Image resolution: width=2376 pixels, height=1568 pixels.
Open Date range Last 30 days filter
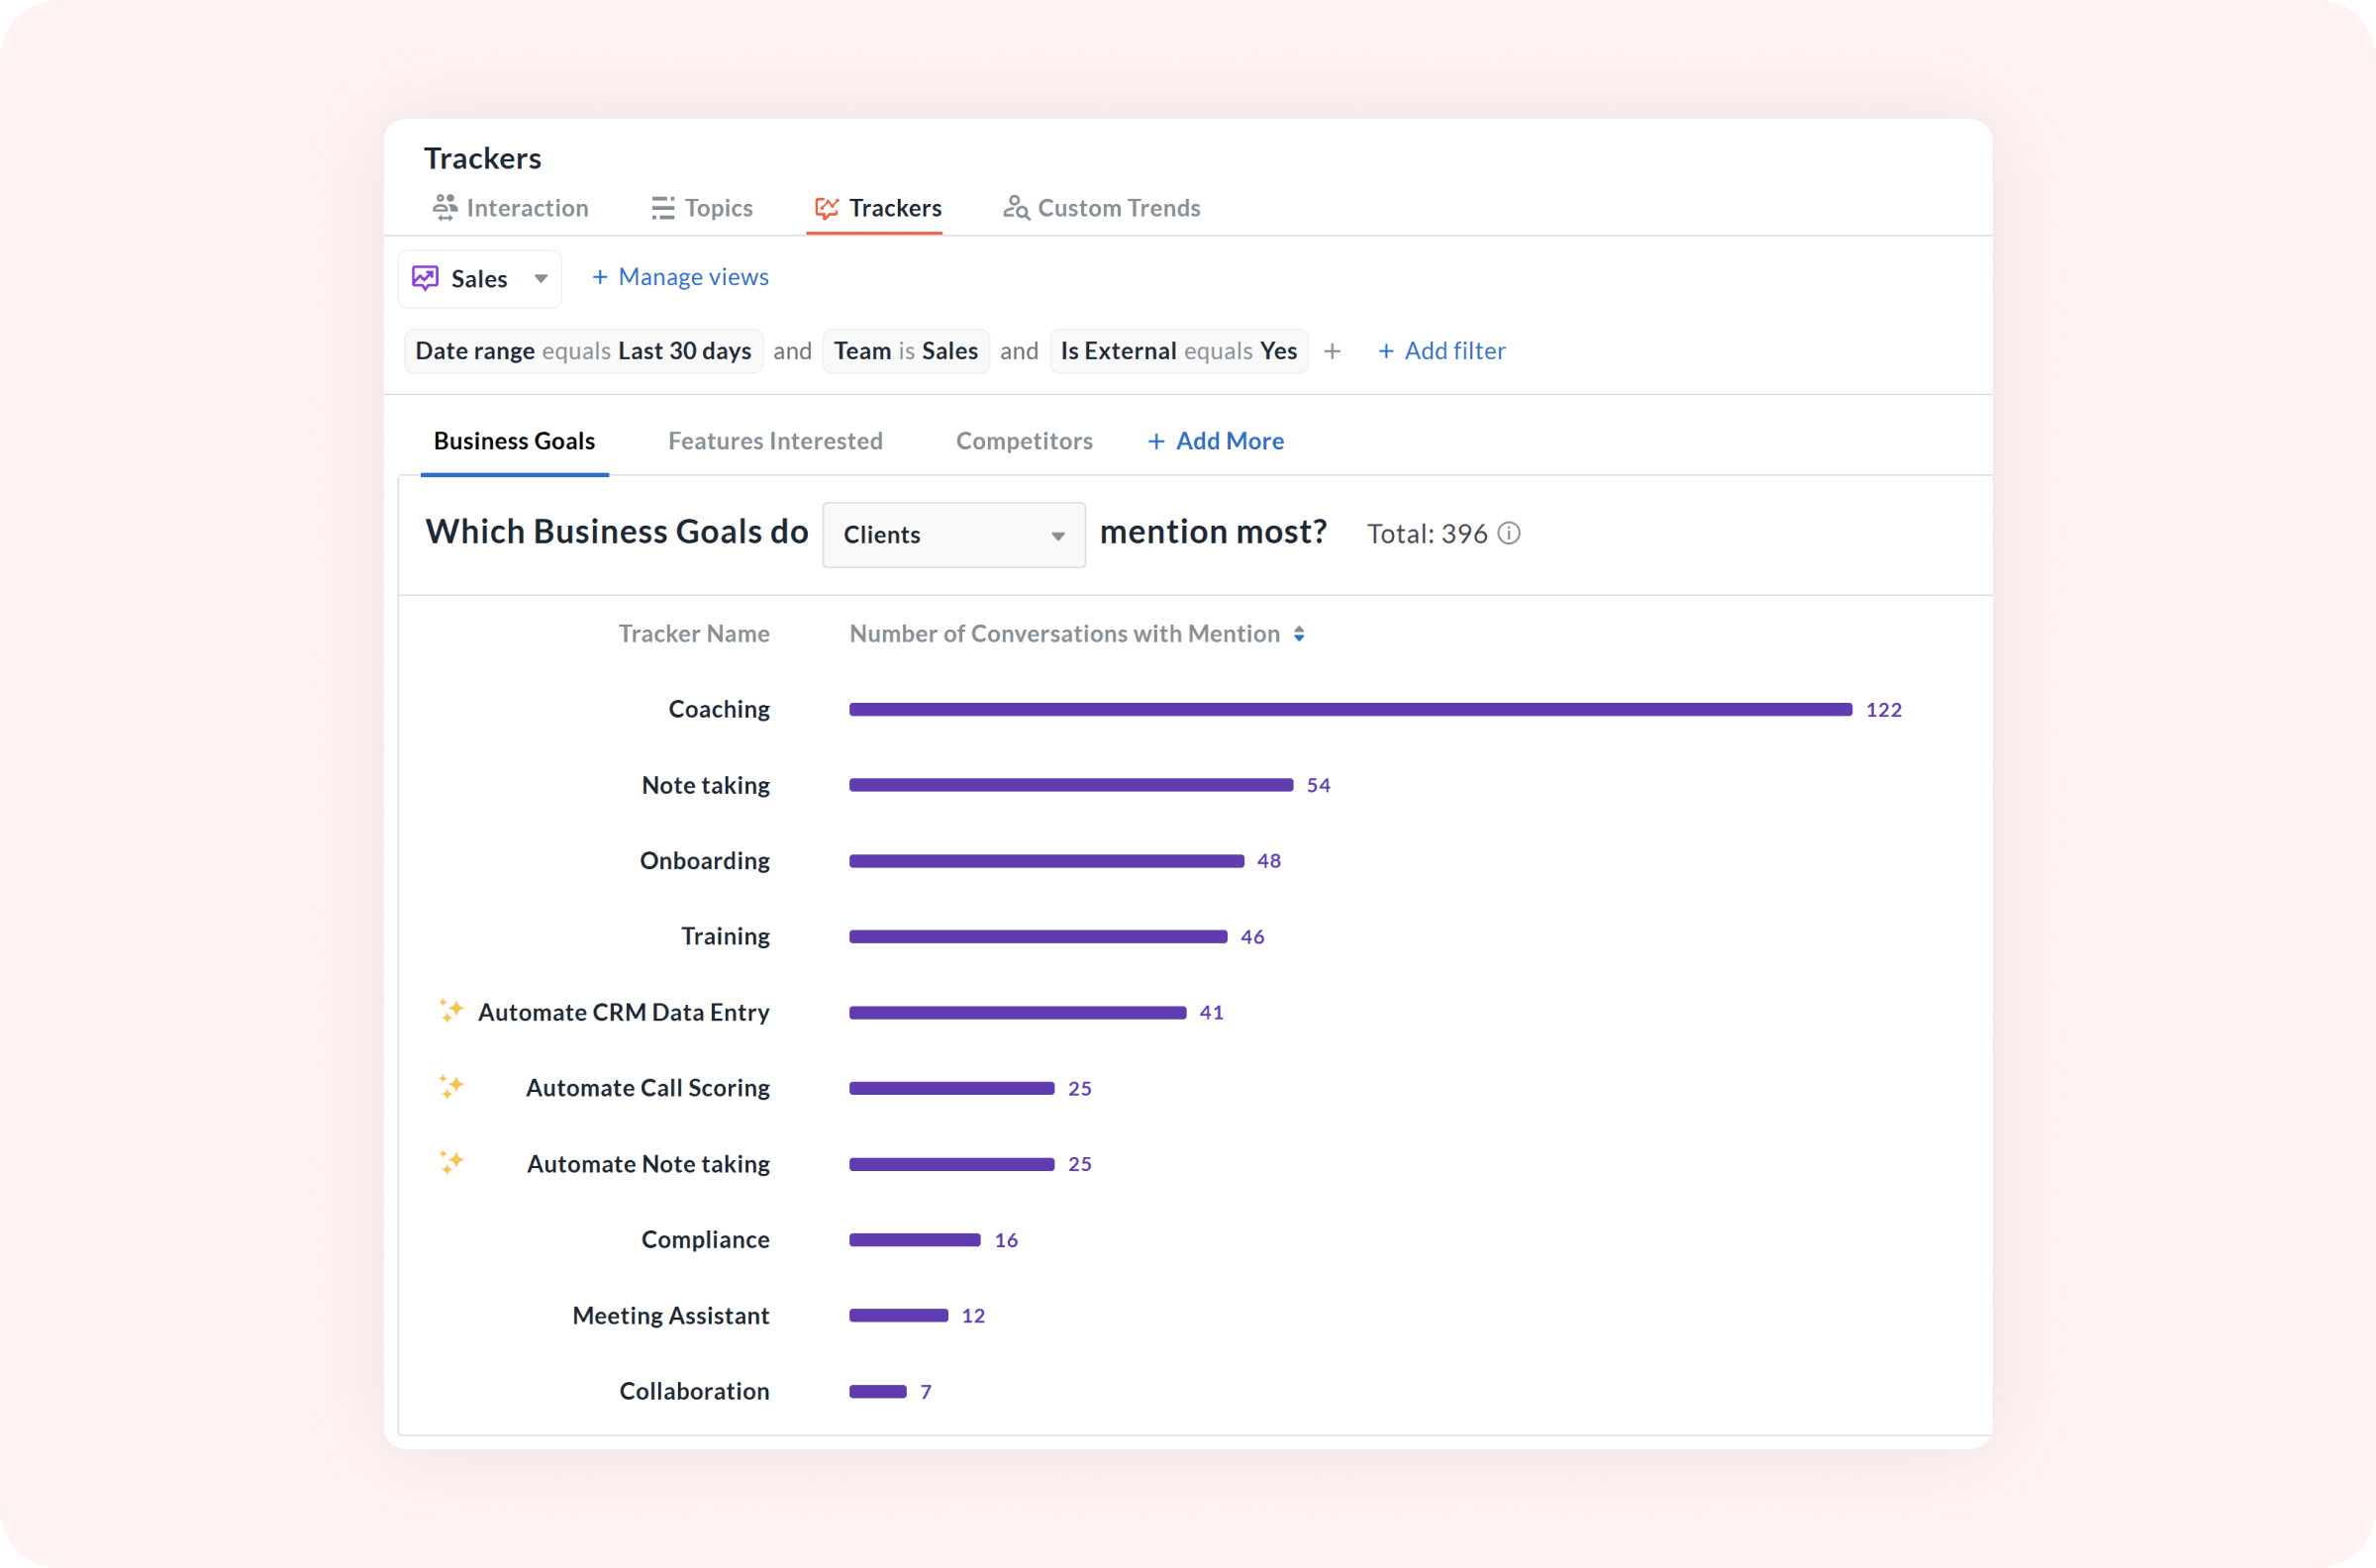click(x=583, y=351)
